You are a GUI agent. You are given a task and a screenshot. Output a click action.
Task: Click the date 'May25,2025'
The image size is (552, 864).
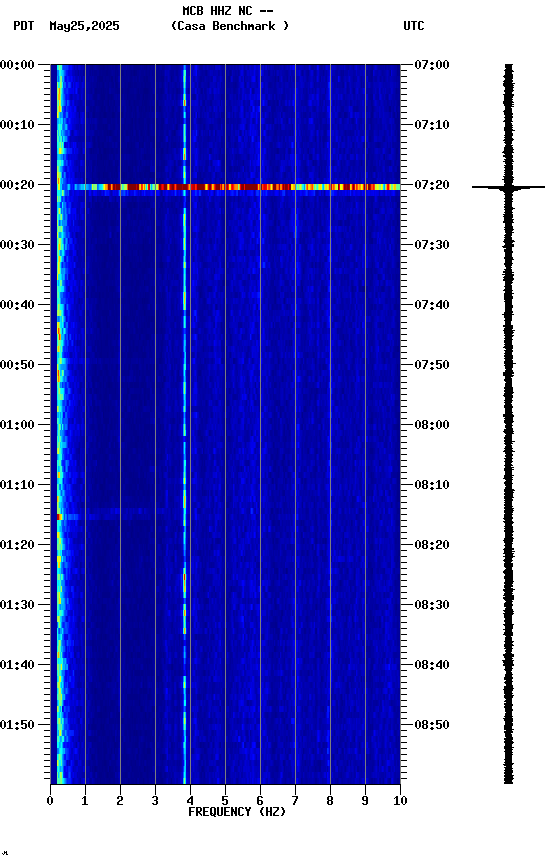click(84, 26)
